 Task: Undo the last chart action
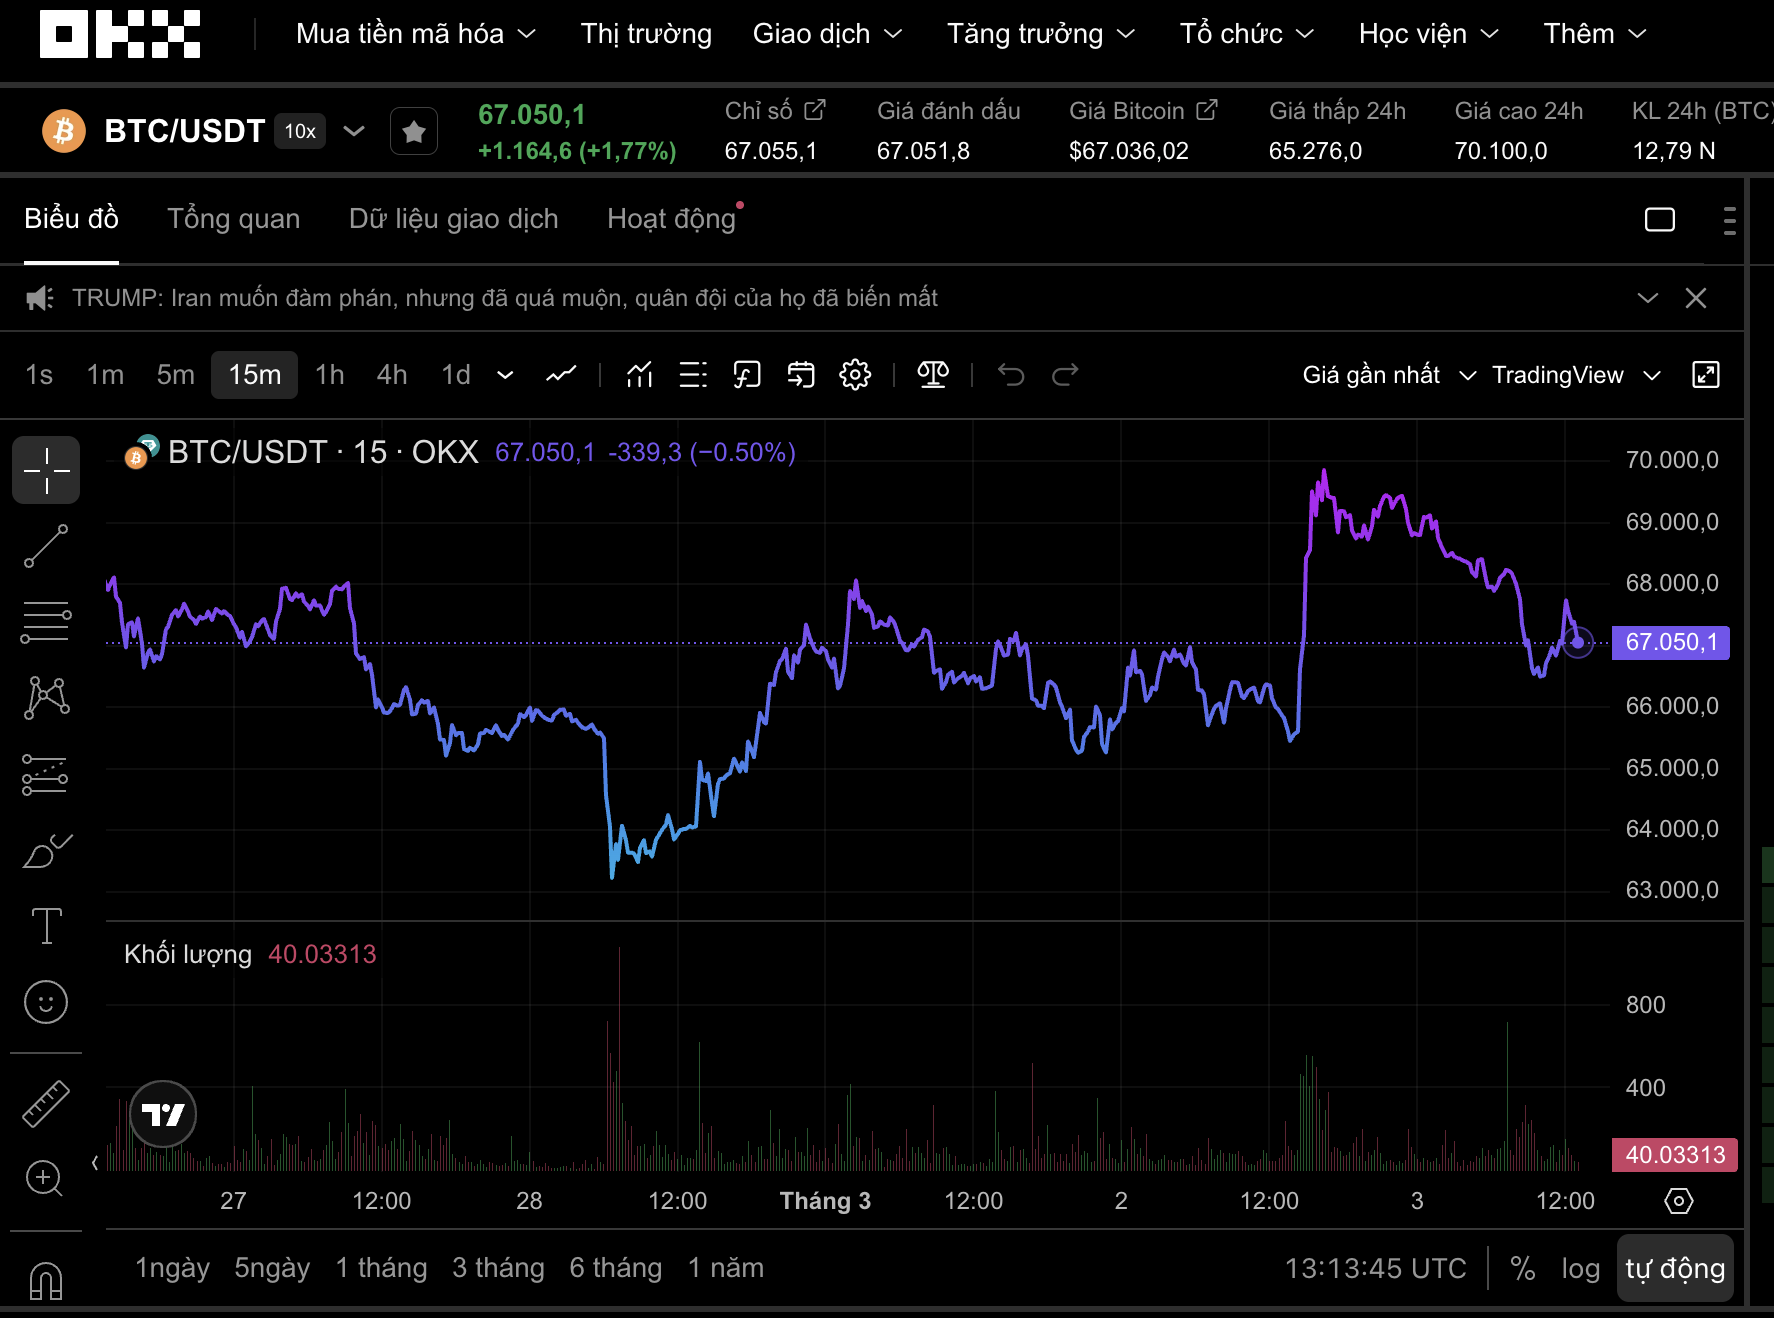[x=1012, y=375]
